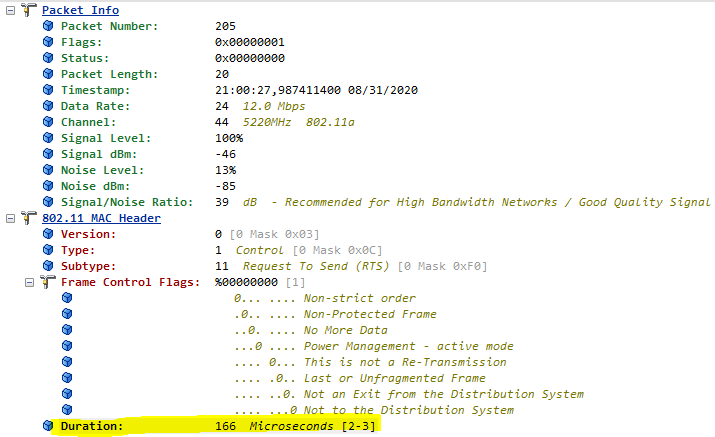Collapse the 802.11 MAC Header section
Screen dimensions: 715x437
pos(8,218)
